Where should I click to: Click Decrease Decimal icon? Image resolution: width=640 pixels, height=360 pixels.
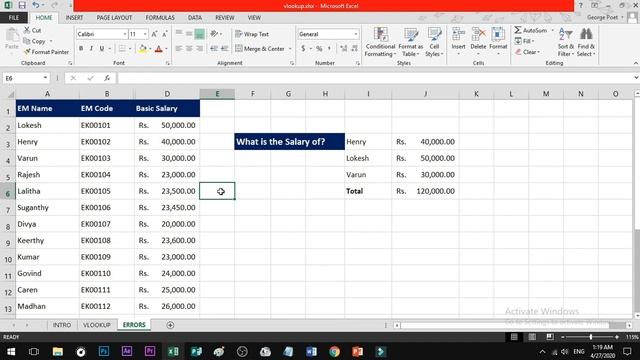(x=354, y=49)
